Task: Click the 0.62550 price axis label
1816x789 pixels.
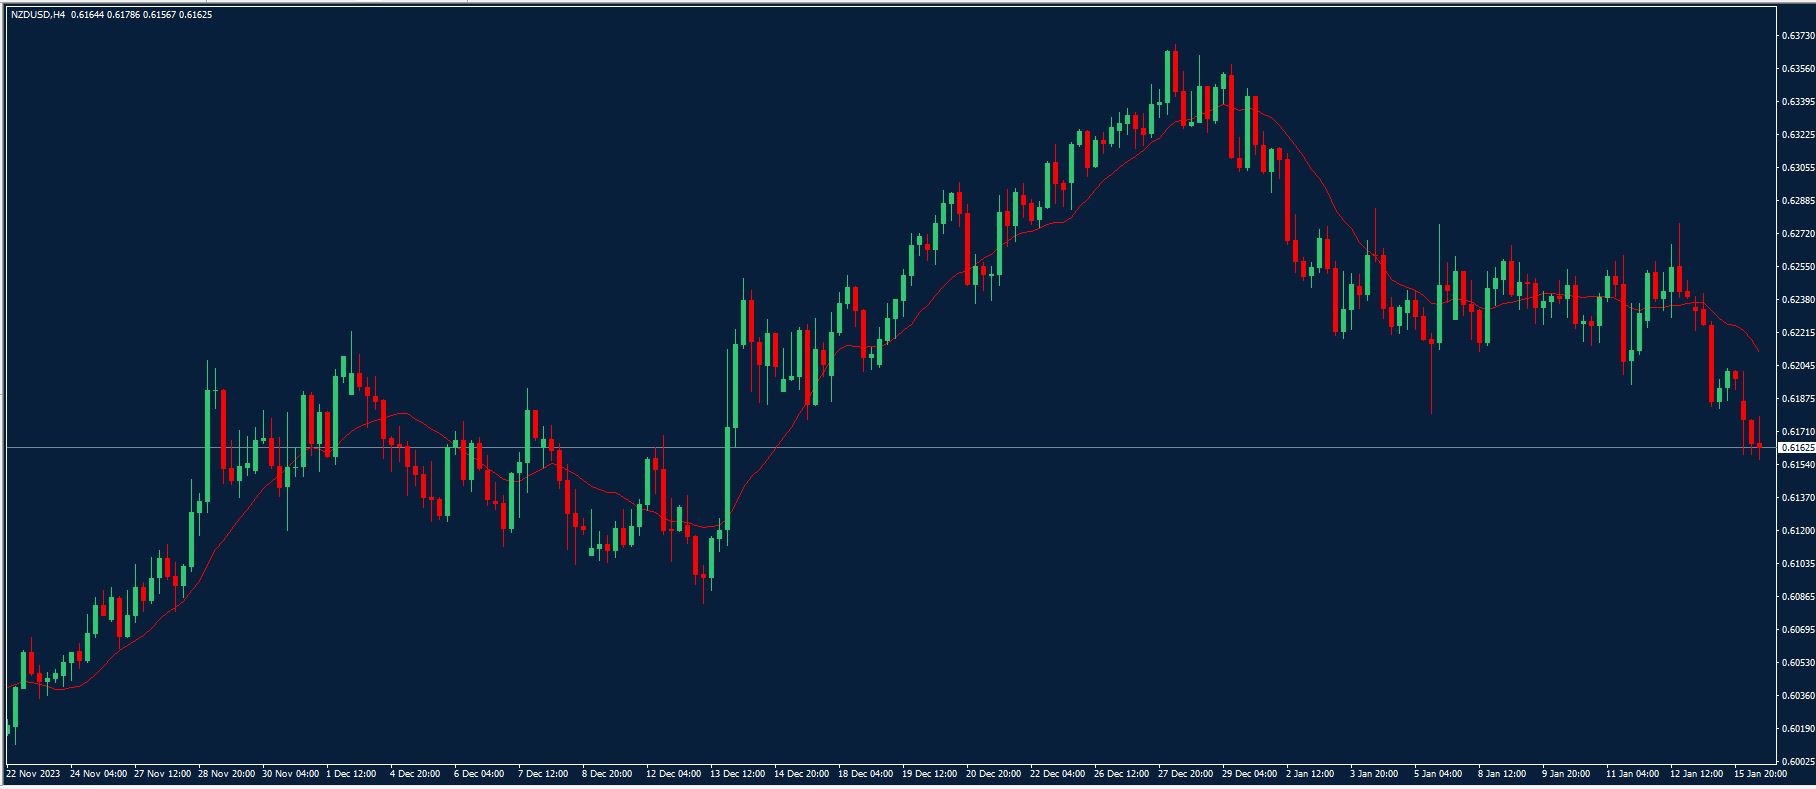Action: pos(1797,267)
